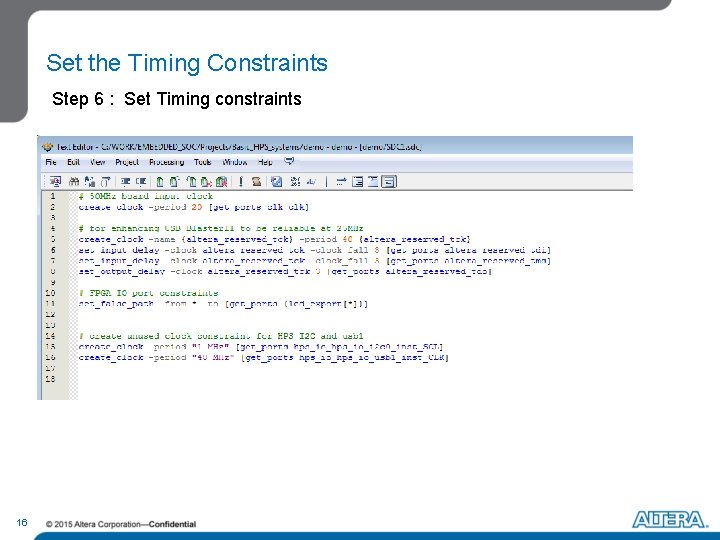The height and width of the screenshot is (540, 720).
Task: Click set_input_delay line ending altera_reserved_tms
Action: [x=315, y=261]
